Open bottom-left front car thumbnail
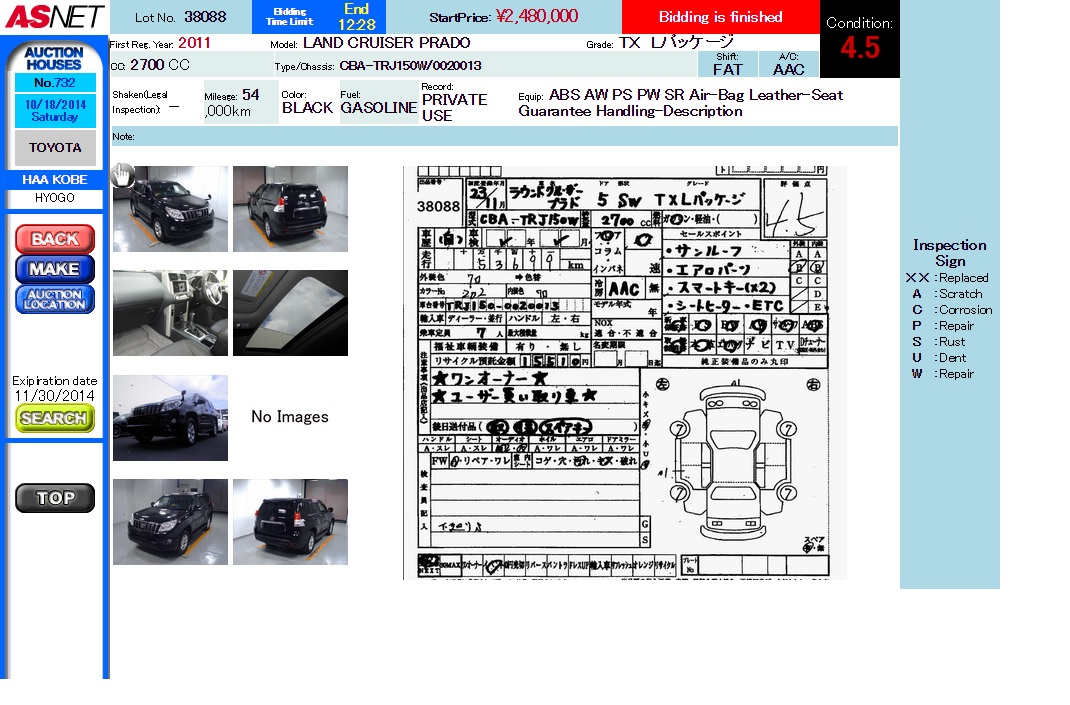The image size is (1070, 705). pyautogui.click(x=170, y=522)
